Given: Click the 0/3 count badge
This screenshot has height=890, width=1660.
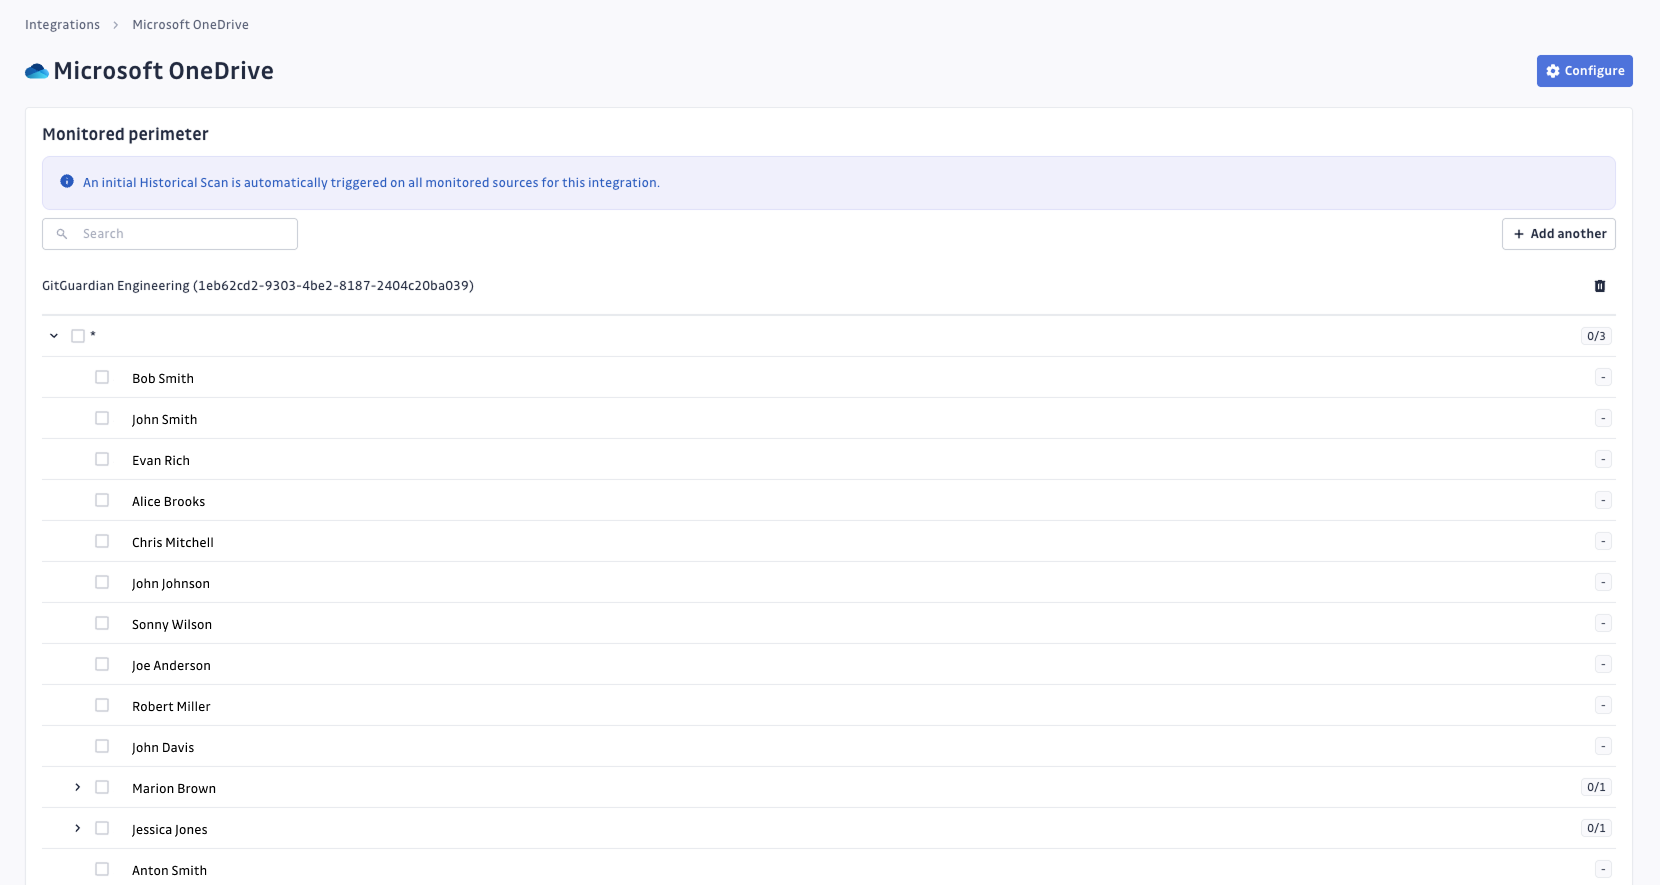Looking at the screenshot, I should click(x=1596, y=336).
